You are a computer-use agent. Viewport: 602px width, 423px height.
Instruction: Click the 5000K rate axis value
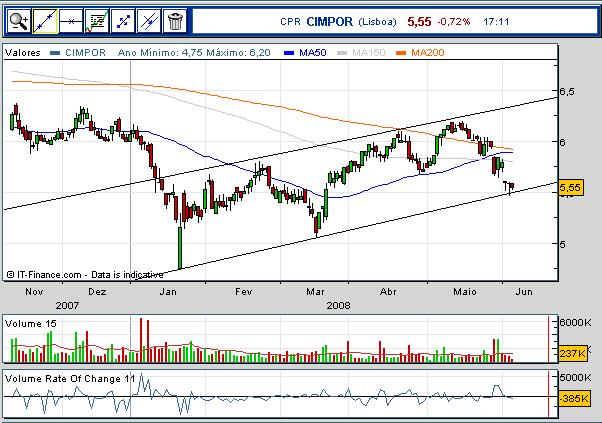tap(575, 377)
